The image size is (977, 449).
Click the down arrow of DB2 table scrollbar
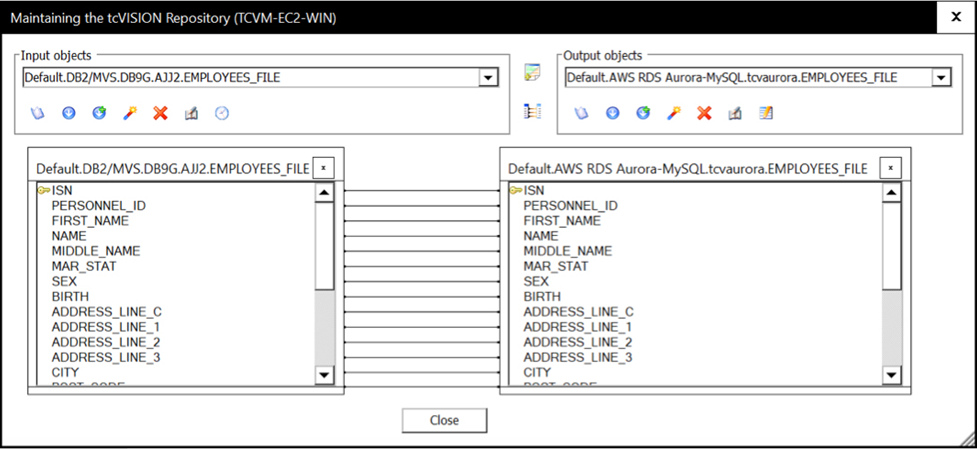click(325, 375)
